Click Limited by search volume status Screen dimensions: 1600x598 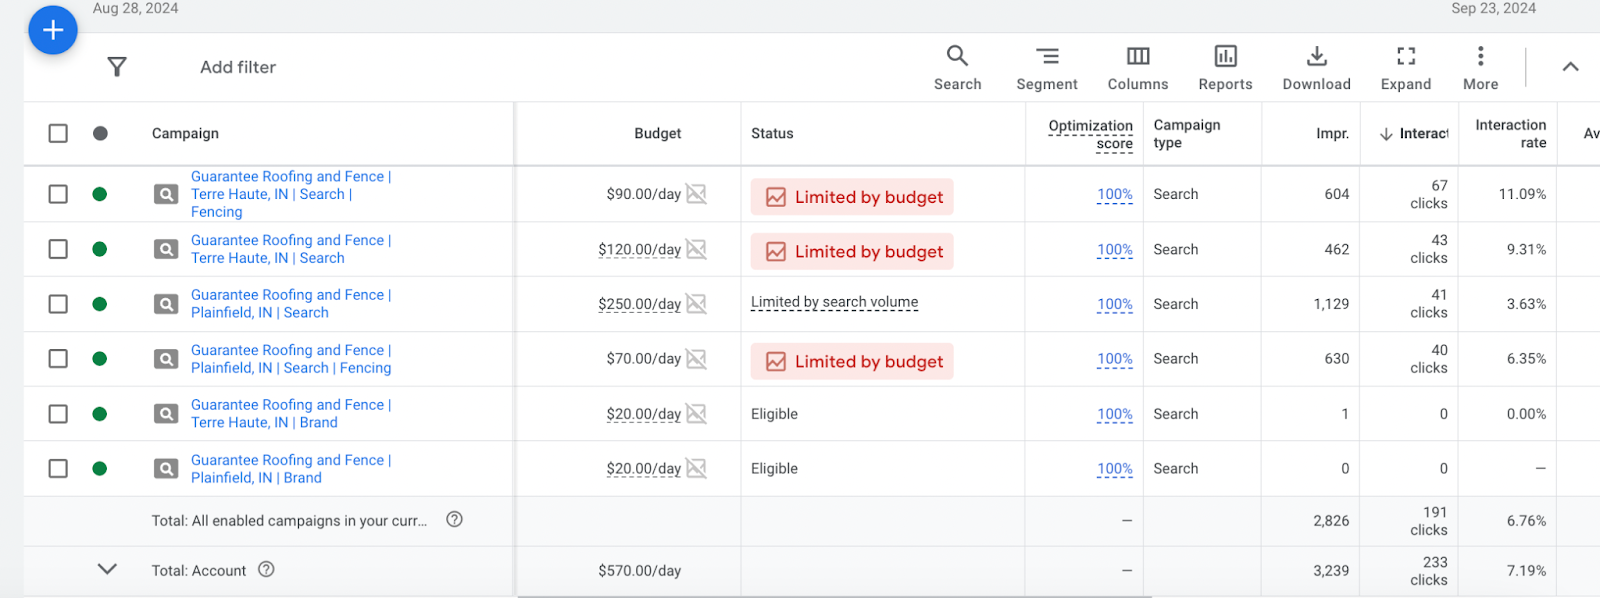click(x=834, y=302)
